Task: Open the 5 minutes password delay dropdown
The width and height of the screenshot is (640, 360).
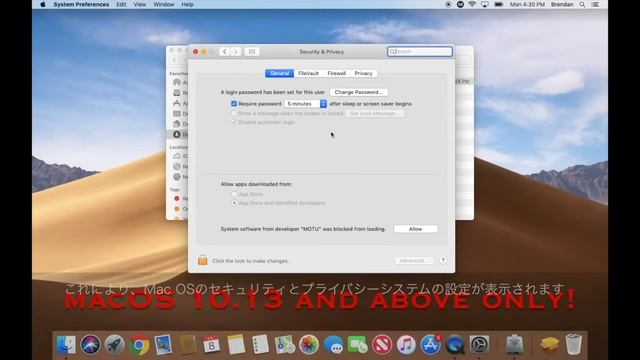Action: (306, 104)
